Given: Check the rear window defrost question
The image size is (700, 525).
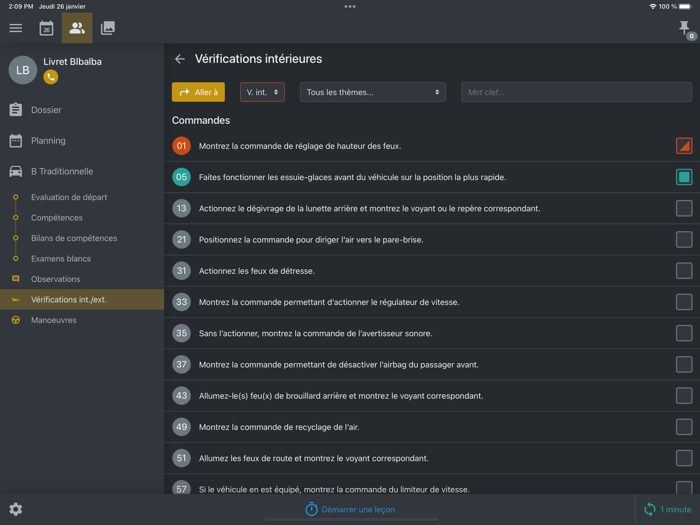Looking at the screenshot, I should click(x=684, y=208).
